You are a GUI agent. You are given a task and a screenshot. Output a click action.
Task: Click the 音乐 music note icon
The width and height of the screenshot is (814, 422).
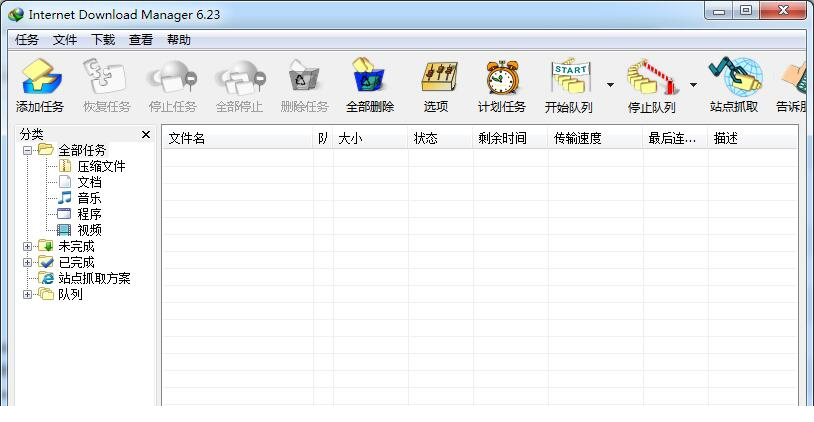coord(65,198)
